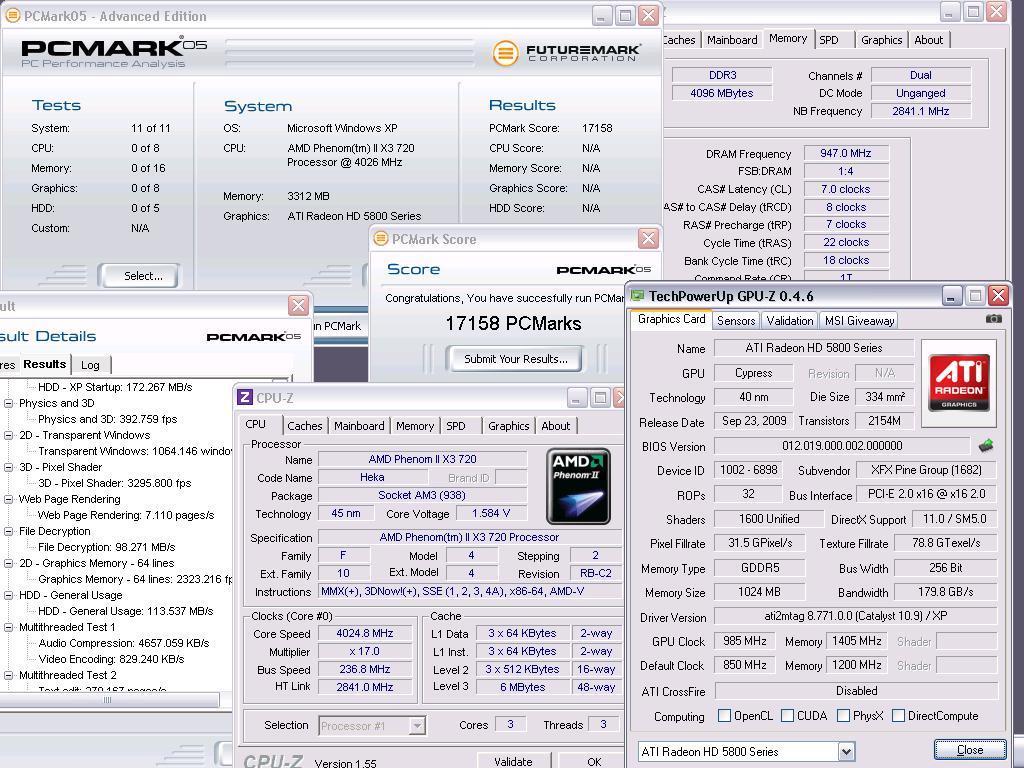Image resolution: width=1024 pixels, height=768 pixels.
Task: Click the CPU-Z title bar icon
Action: coord(245,397)
